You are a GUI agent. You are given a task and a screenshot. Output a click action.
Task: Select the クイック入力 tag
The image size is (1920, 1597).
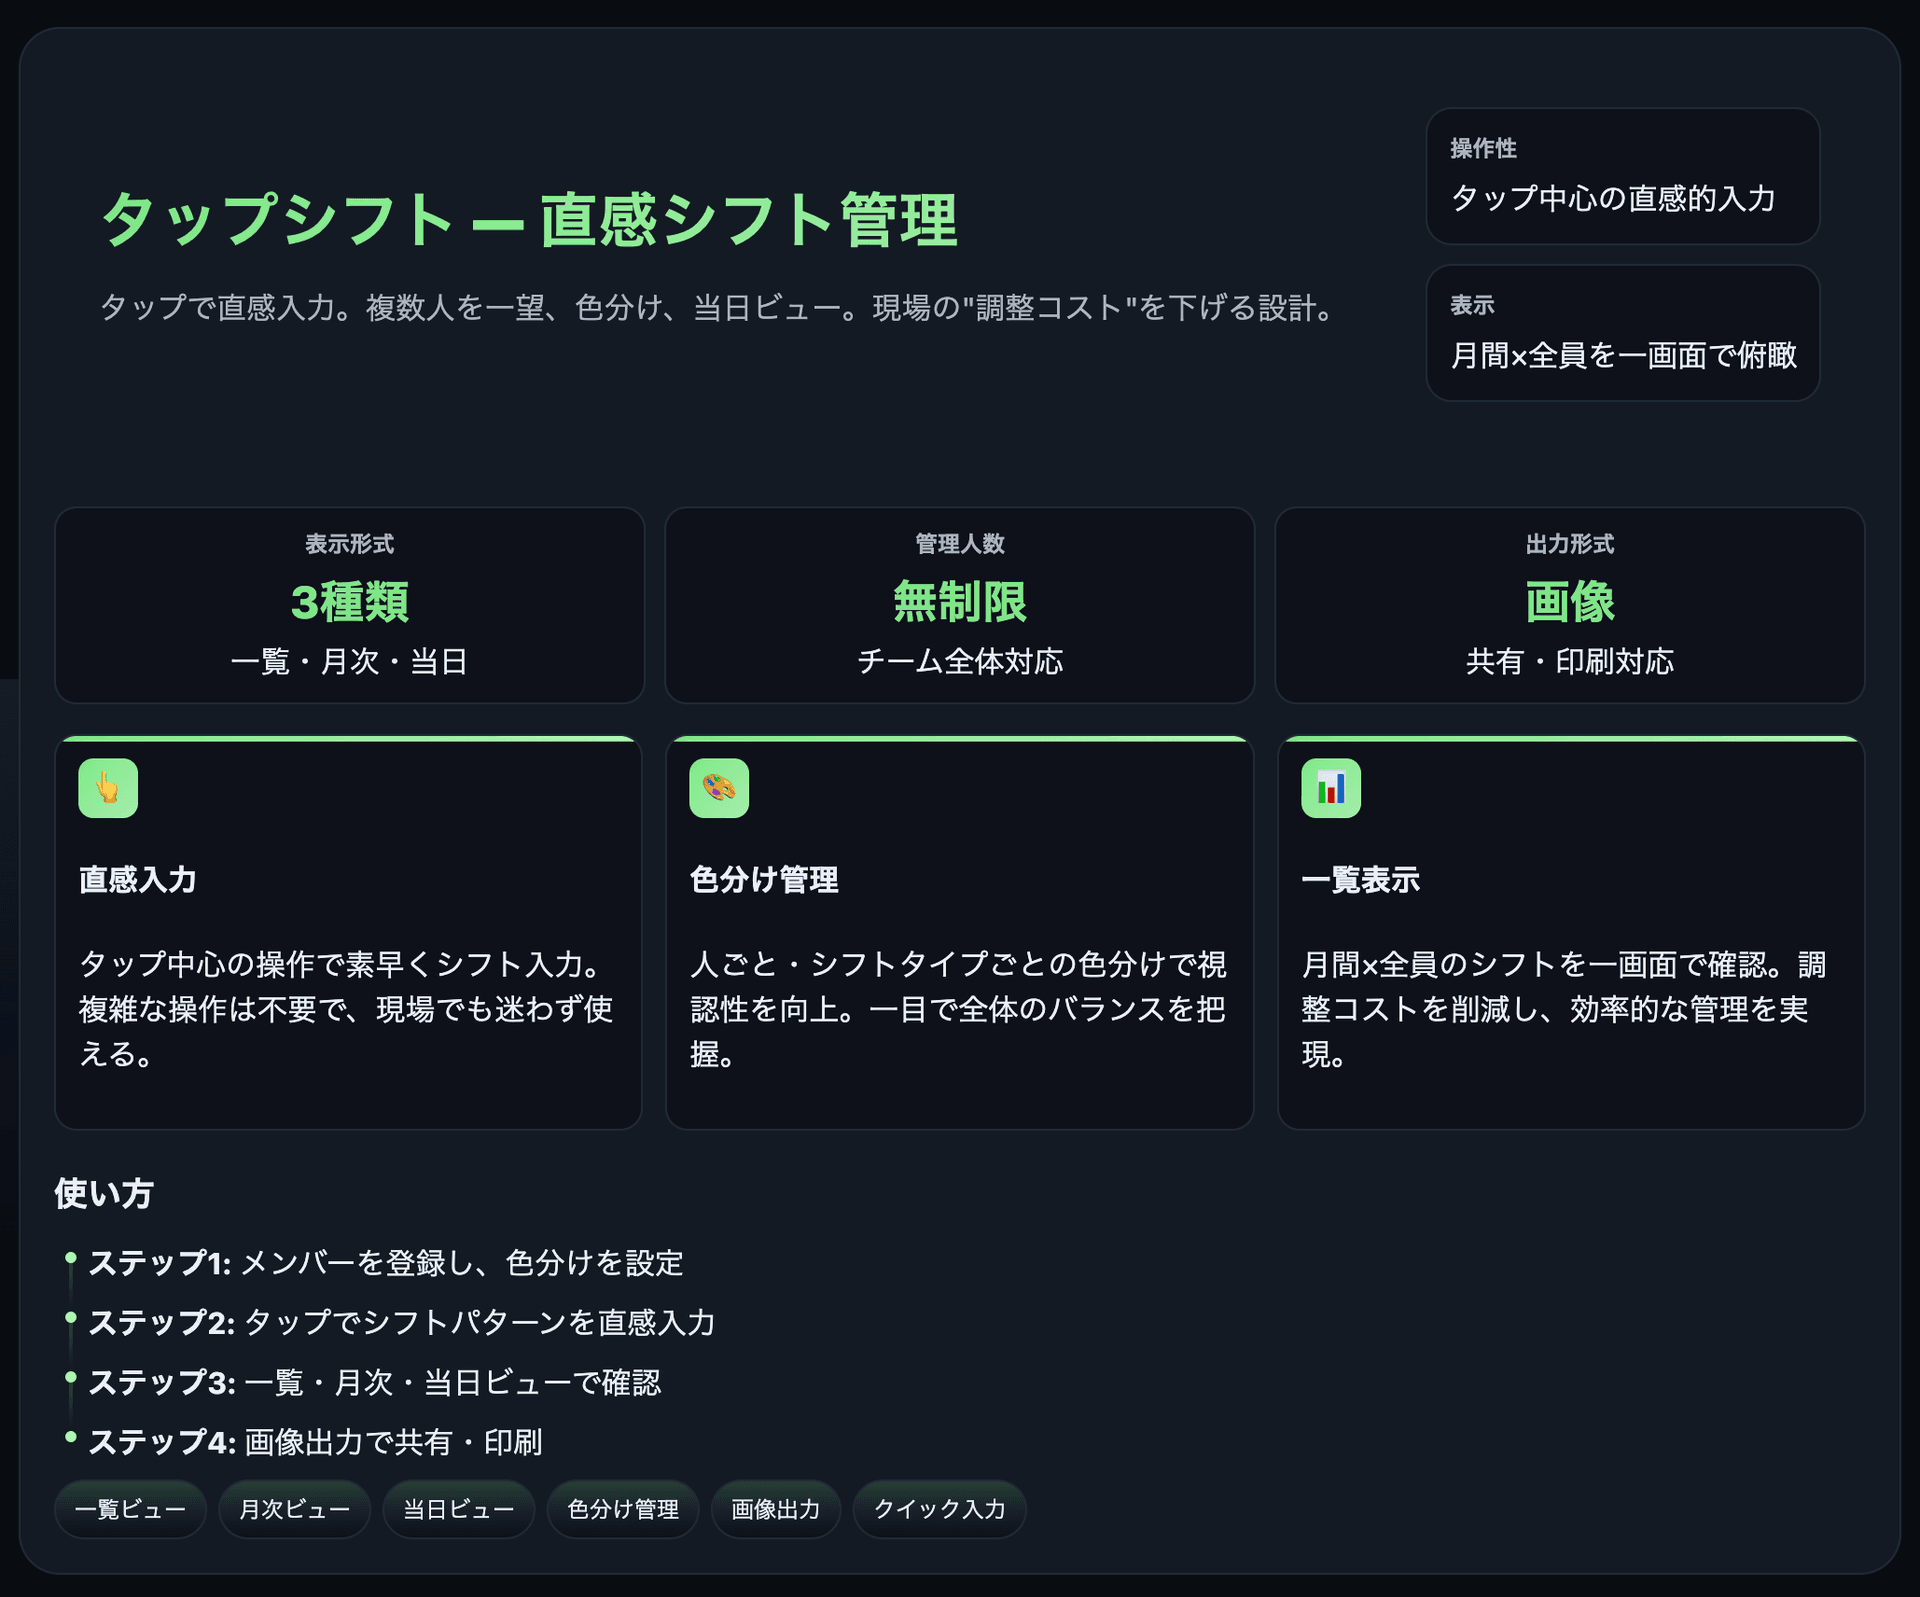coord(938,1510)
